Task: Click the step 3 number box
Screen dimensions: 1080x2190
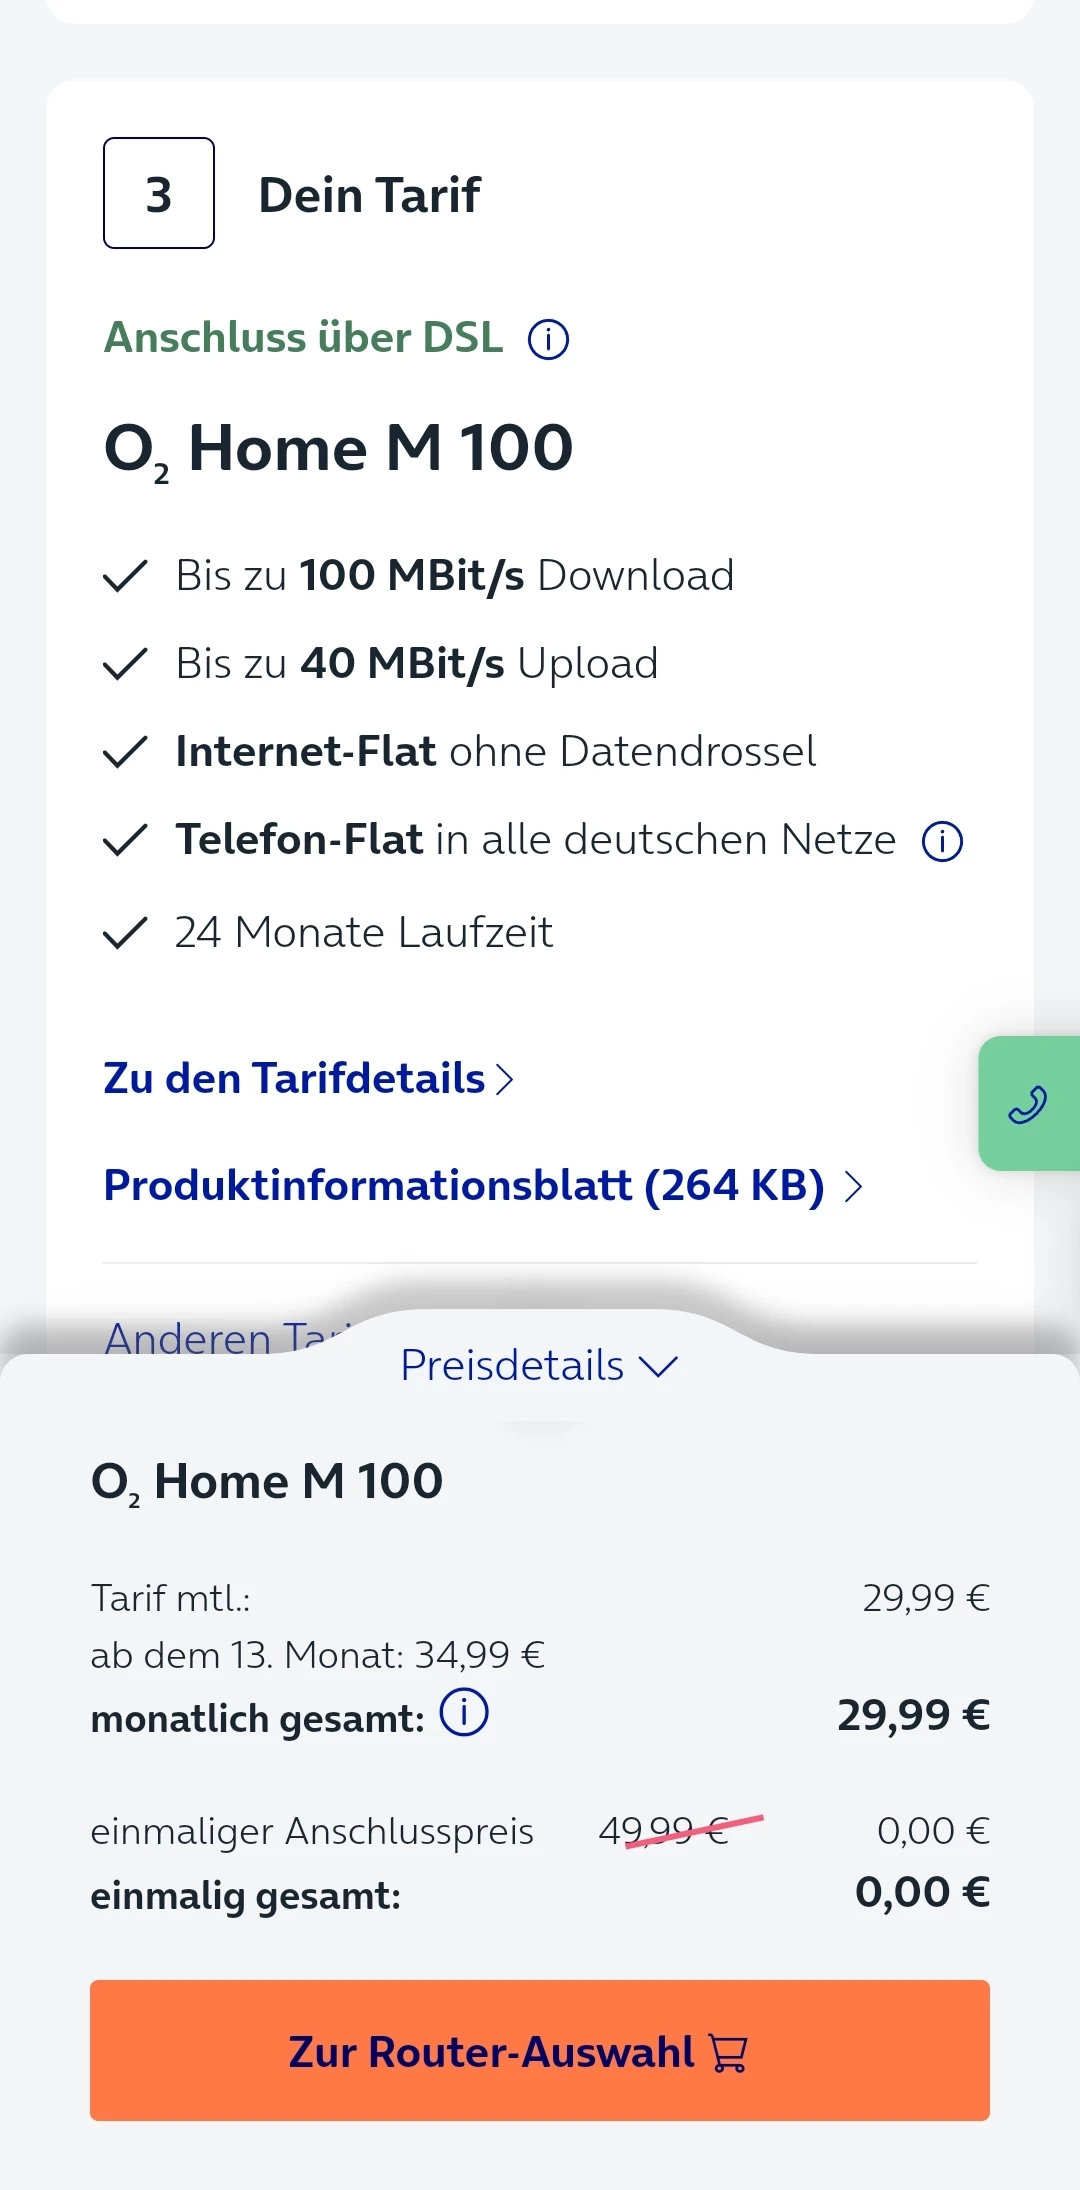Action: [159, 193]
